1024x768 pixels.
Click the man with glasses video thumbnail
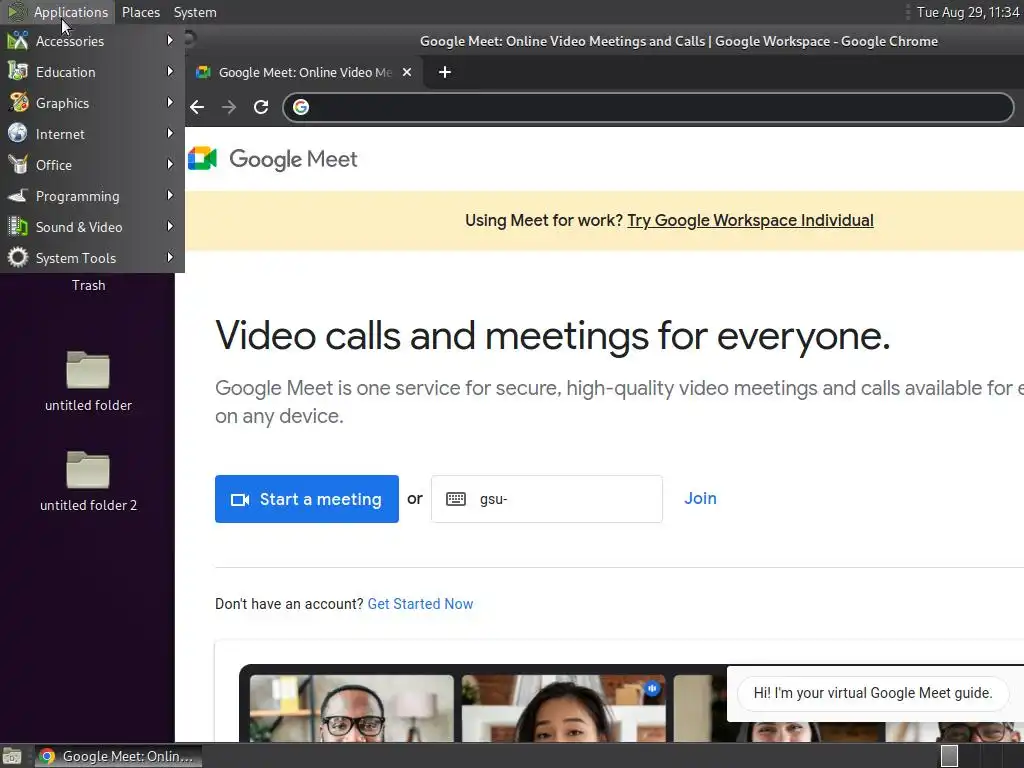point(352,709)
